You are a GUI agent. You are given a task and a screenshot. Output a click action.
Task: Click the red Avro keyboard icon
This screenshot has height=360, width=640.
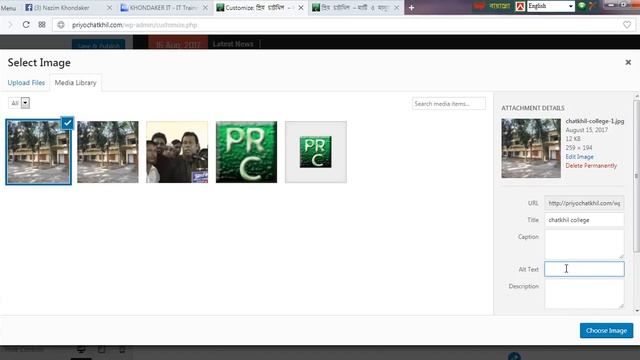point(520,6)
